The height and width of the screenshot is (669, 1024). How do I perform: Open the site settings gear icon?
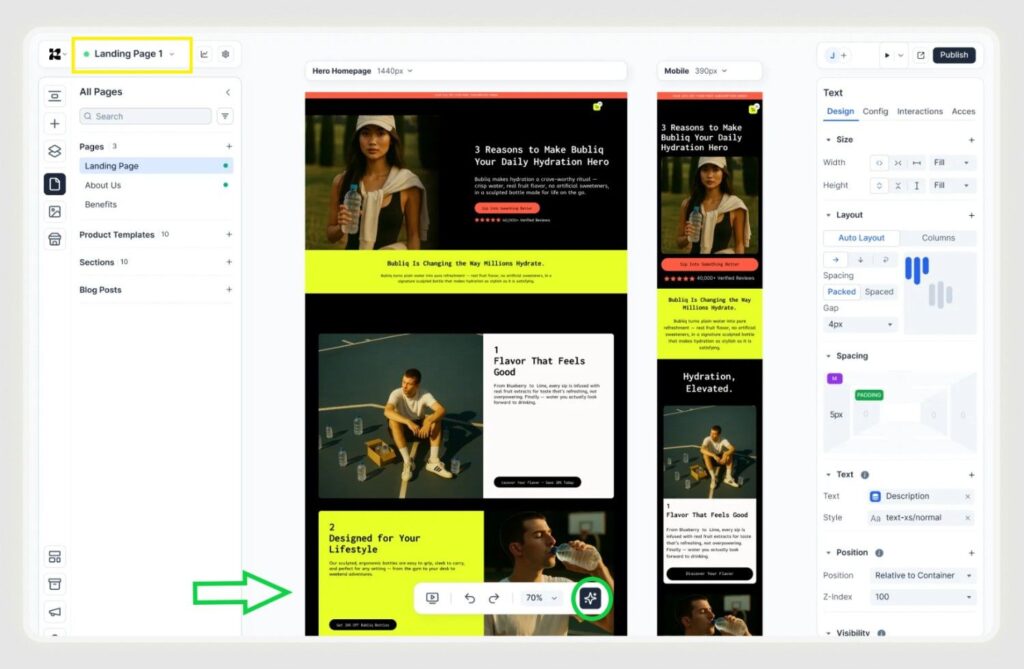pyautogui.click(x=226, y=54)
